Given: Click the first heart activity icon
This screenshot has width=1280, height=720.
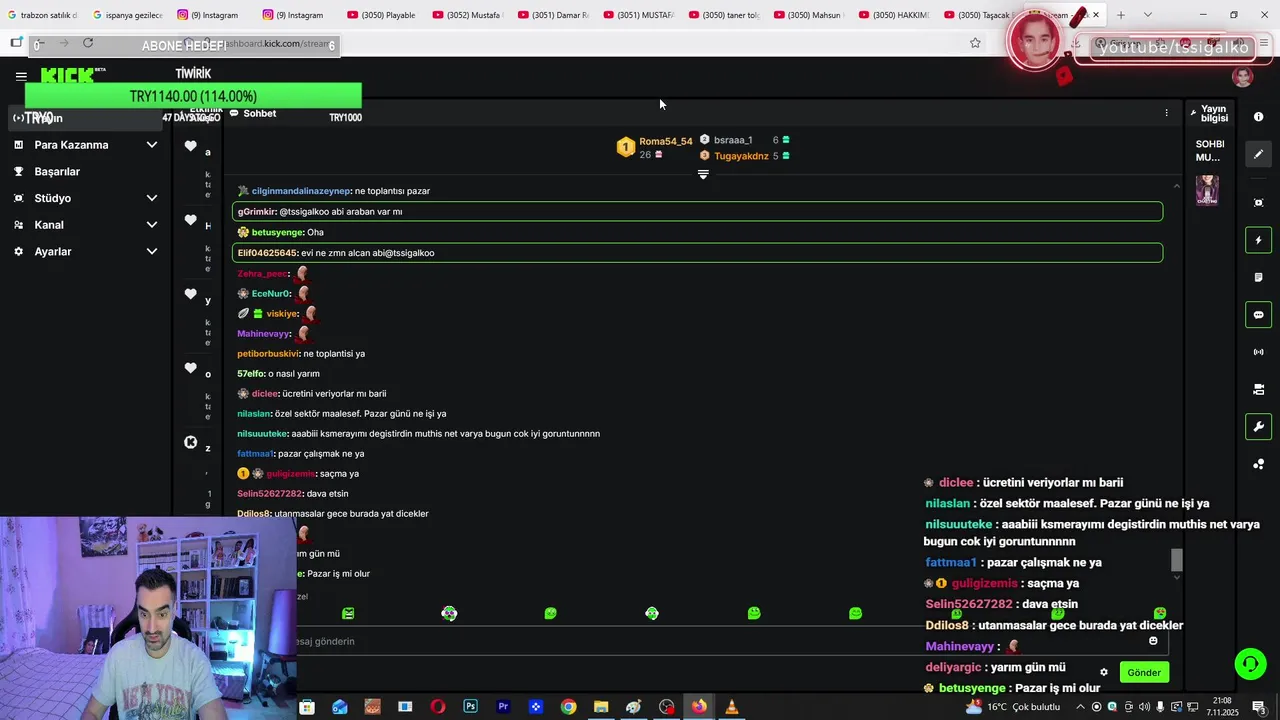Looking at the screenshot, I should (190, 146).
